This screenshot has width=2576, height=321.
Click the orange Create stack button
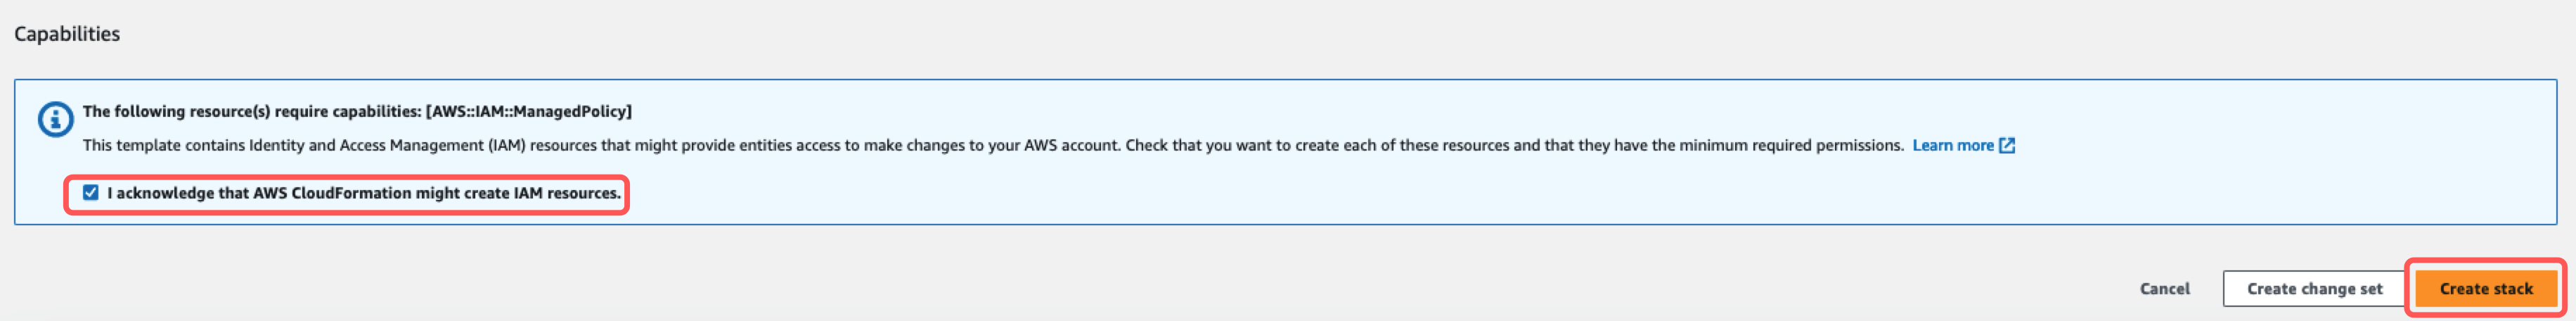point(2485,289)
